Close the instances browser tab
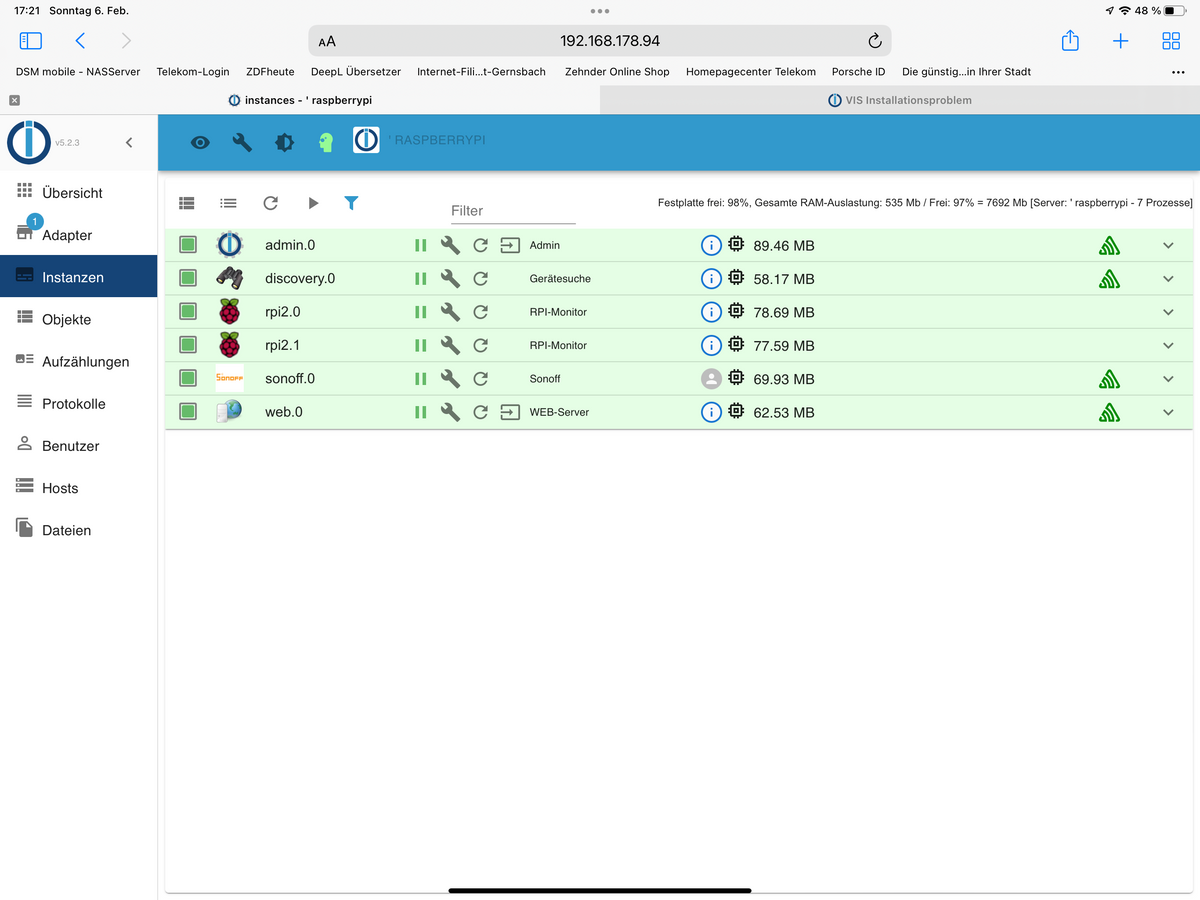The width and height of the screenshot is (1200, 900). point(14,100)
